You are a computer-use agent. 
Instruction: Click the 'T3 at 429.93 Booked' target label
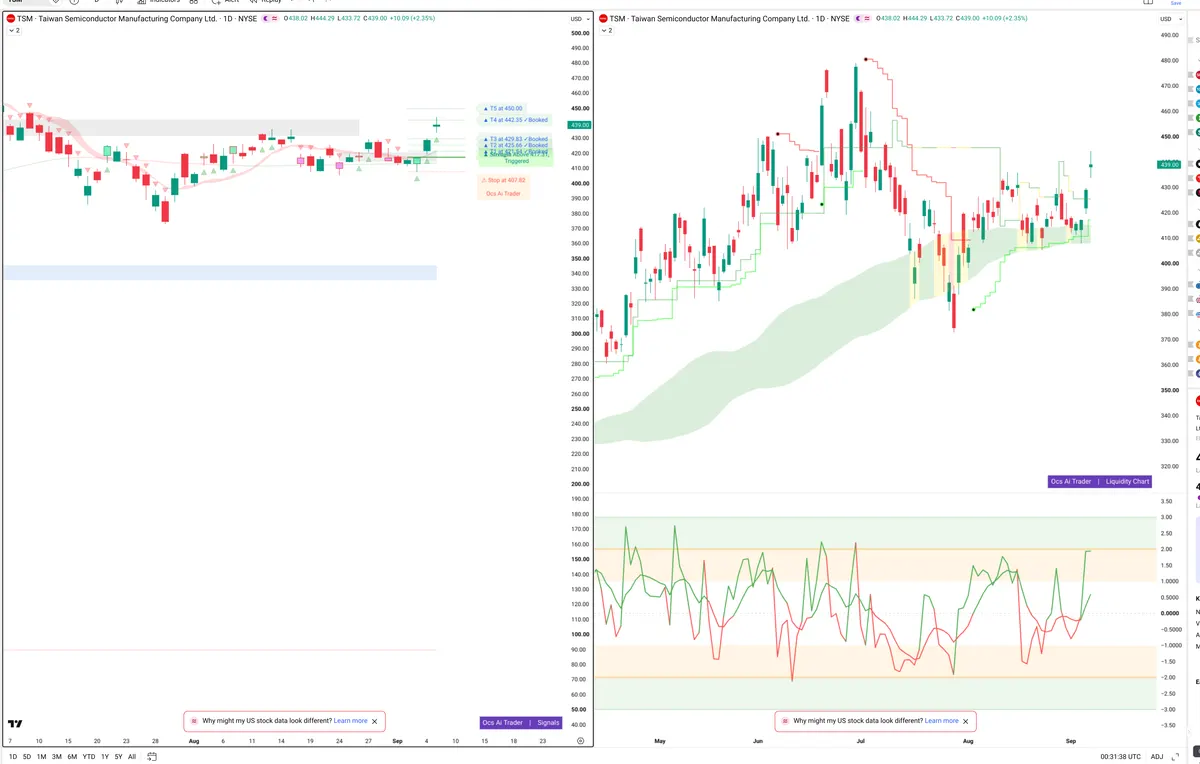pyautogui.click(x=516, y=139)
